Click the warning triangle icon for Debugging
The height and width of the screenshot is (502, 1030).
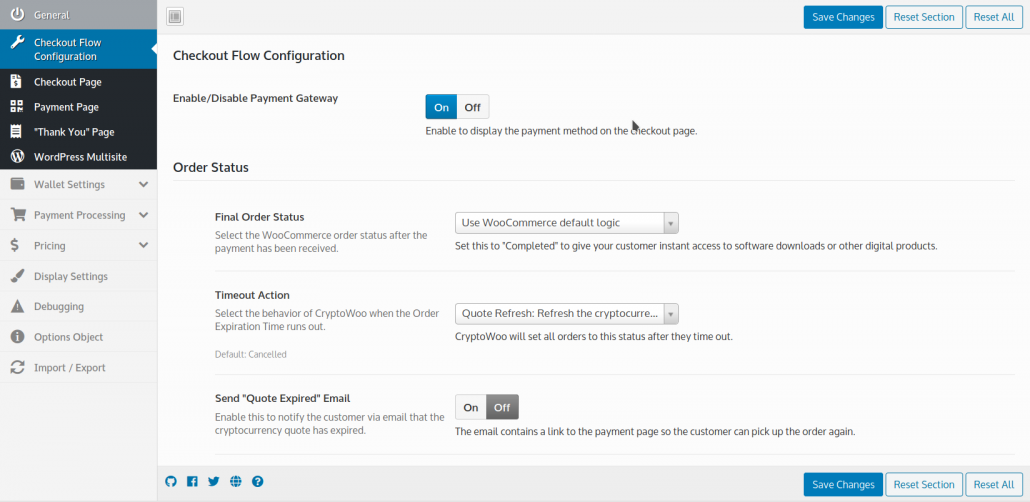pos(18,306)
